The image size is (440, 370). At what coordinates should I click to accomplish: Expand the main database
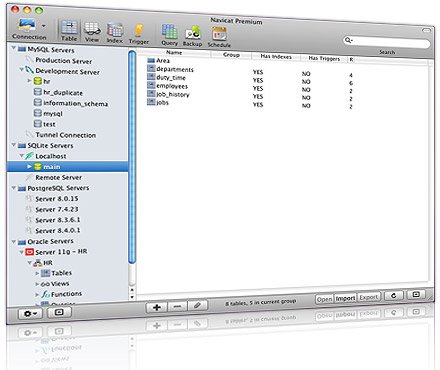click(x=29, y=166)
